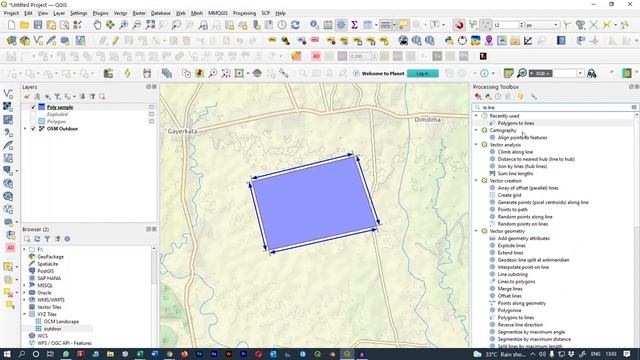Open the Plugins menu
The width and height of the screenshot is (640, 360).
tap(100, 13)
